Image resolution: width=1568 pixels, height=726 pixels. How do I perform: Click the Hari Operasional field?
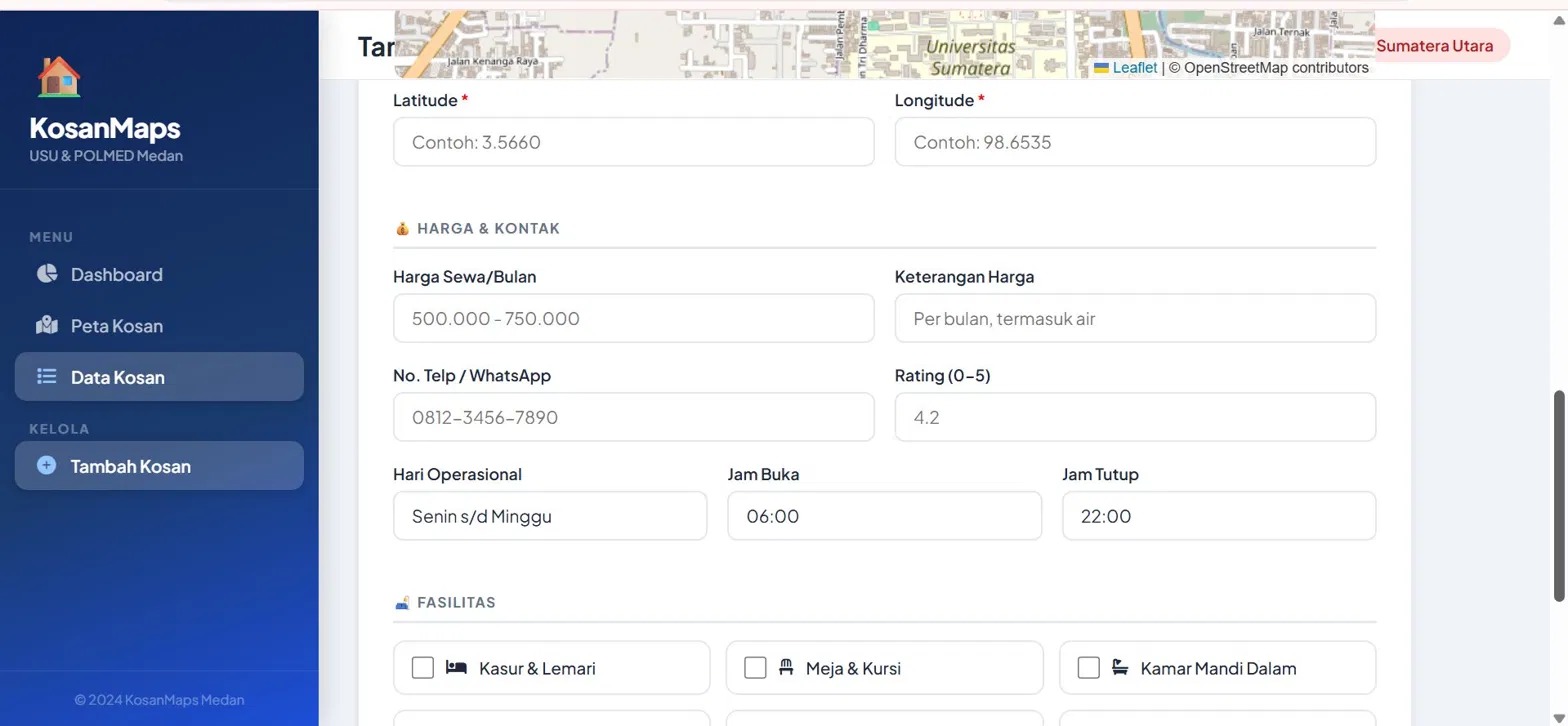tap(550, 516)
